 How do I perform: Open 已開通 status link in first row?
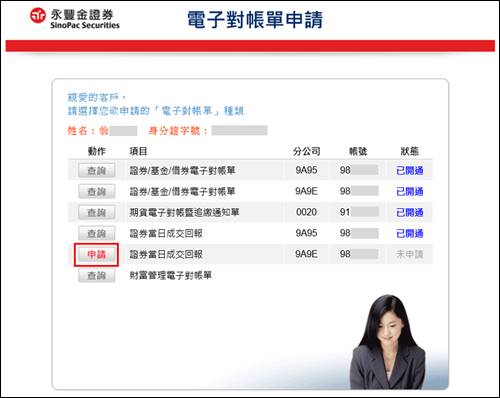(410, 171)
